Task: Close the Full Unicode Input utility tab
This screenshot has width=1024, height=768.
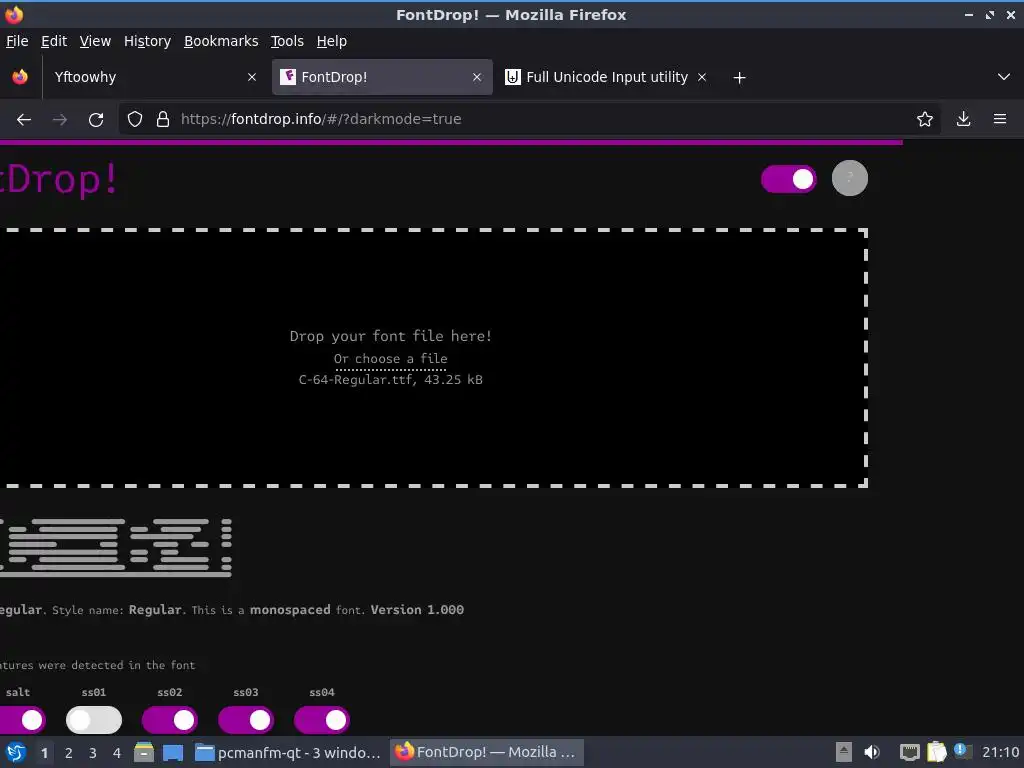Action: click(702, 77)
